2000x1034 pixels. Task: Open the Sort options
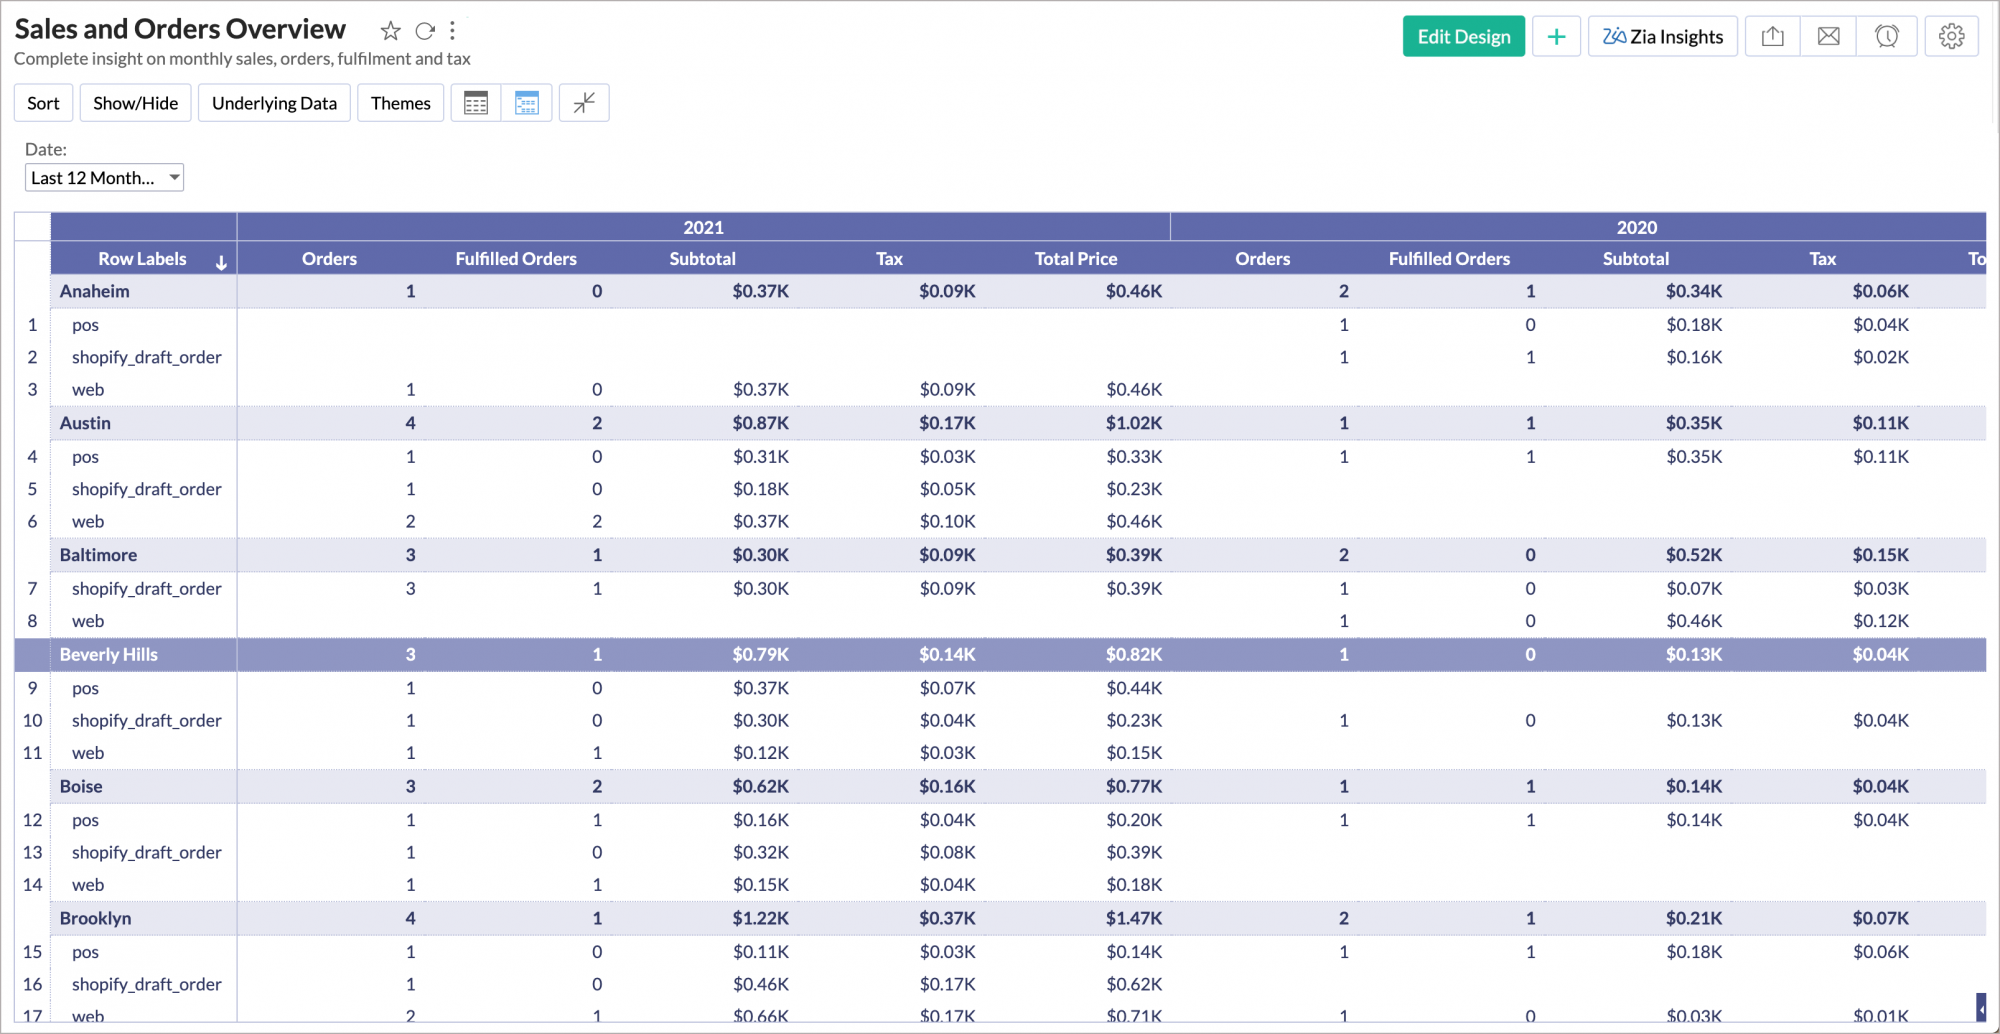click(x=43, y=103)
